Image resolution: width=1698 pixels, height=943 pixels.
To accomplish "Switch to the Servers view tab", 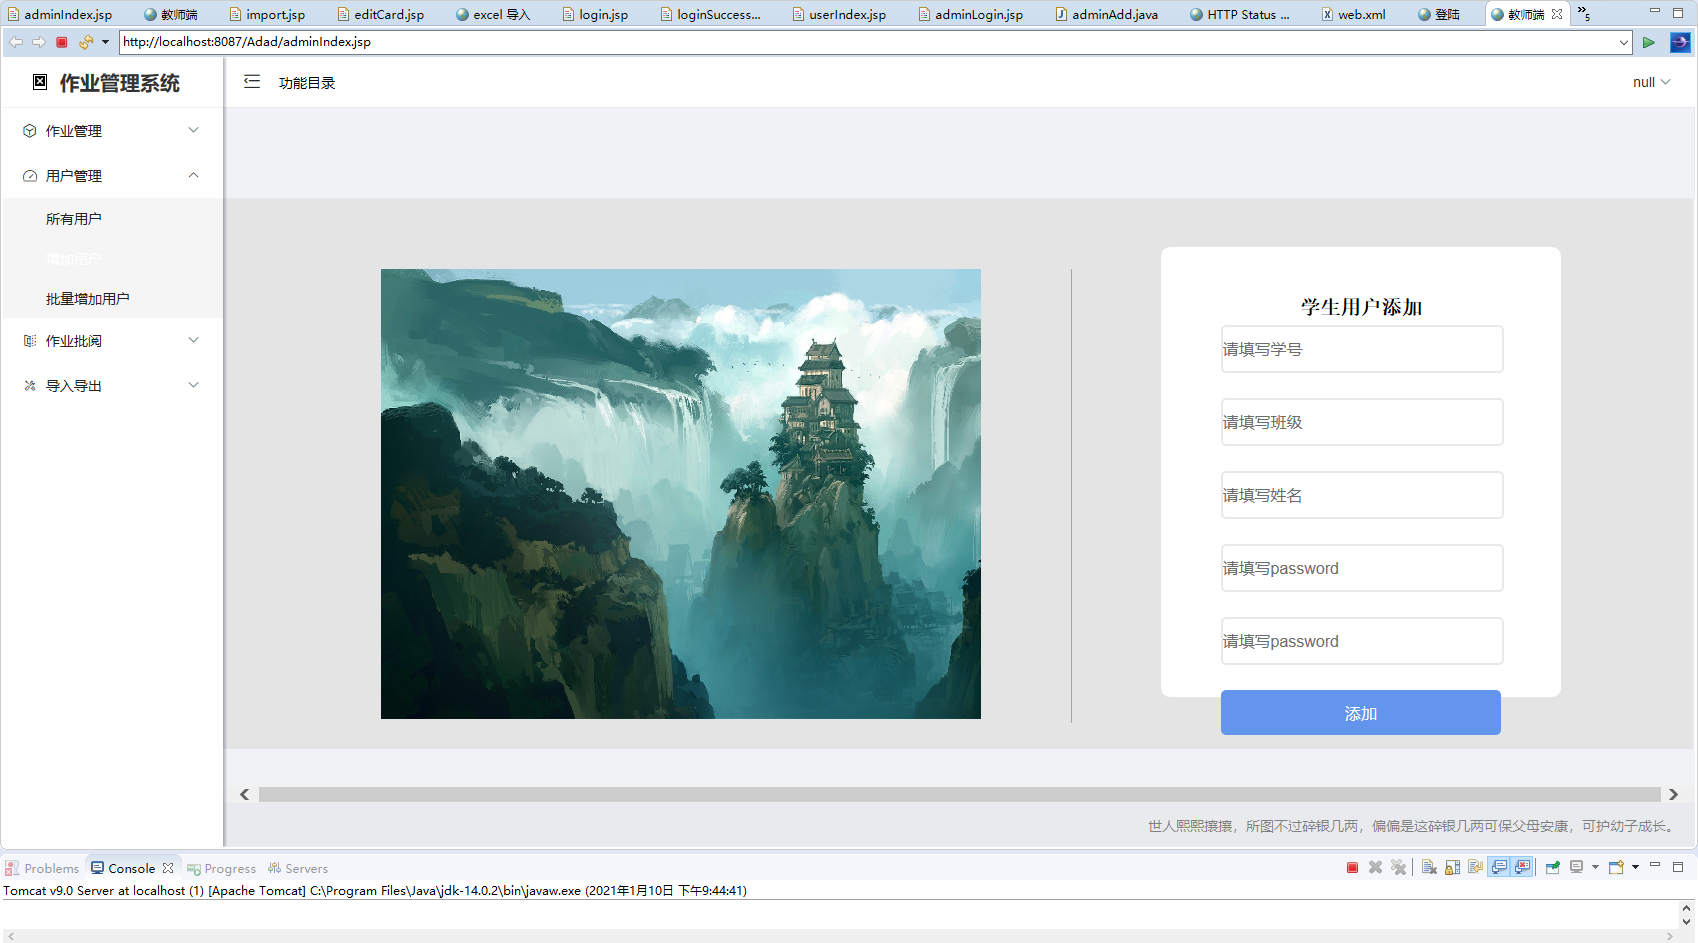I will [298, 868].
